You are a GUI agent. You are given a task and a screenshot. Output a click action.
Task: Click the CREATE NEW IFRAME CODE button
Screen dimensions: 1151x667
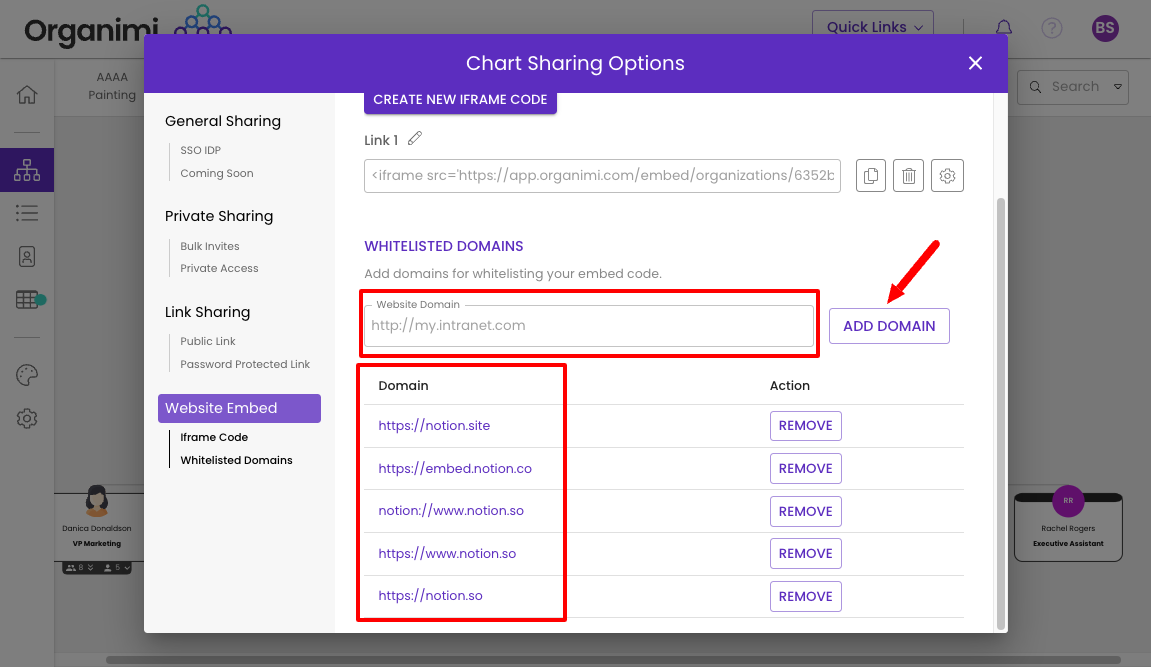click(460, 100)
